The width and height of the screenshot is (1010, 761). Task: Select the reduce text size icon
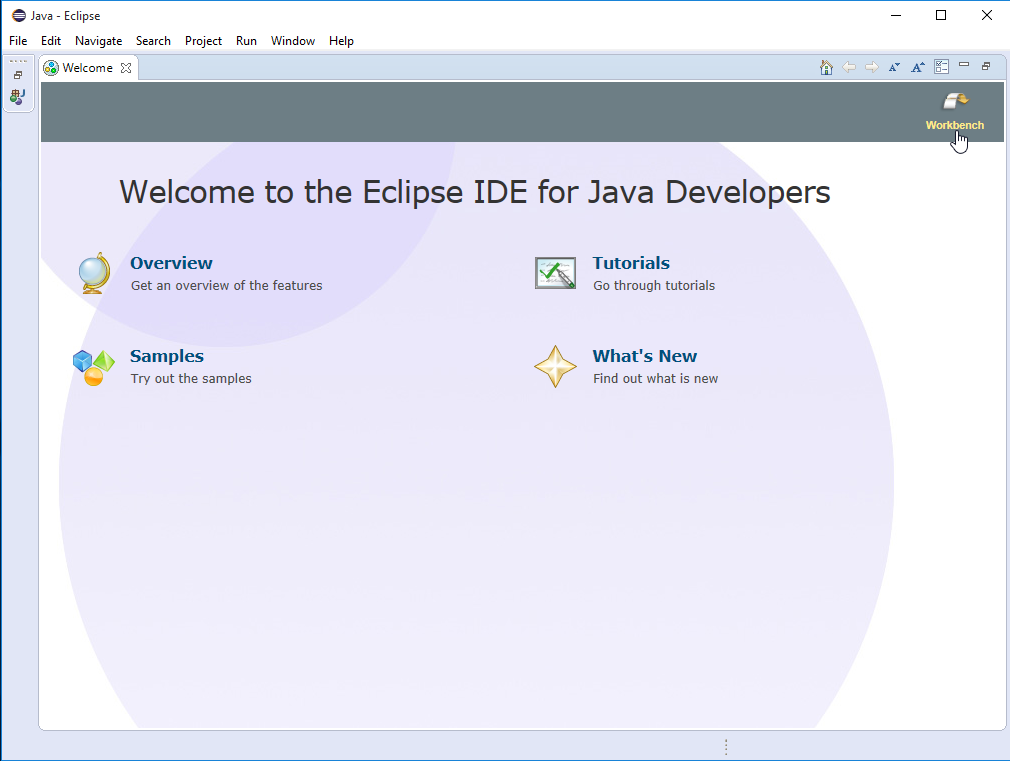tap(894, 66)
